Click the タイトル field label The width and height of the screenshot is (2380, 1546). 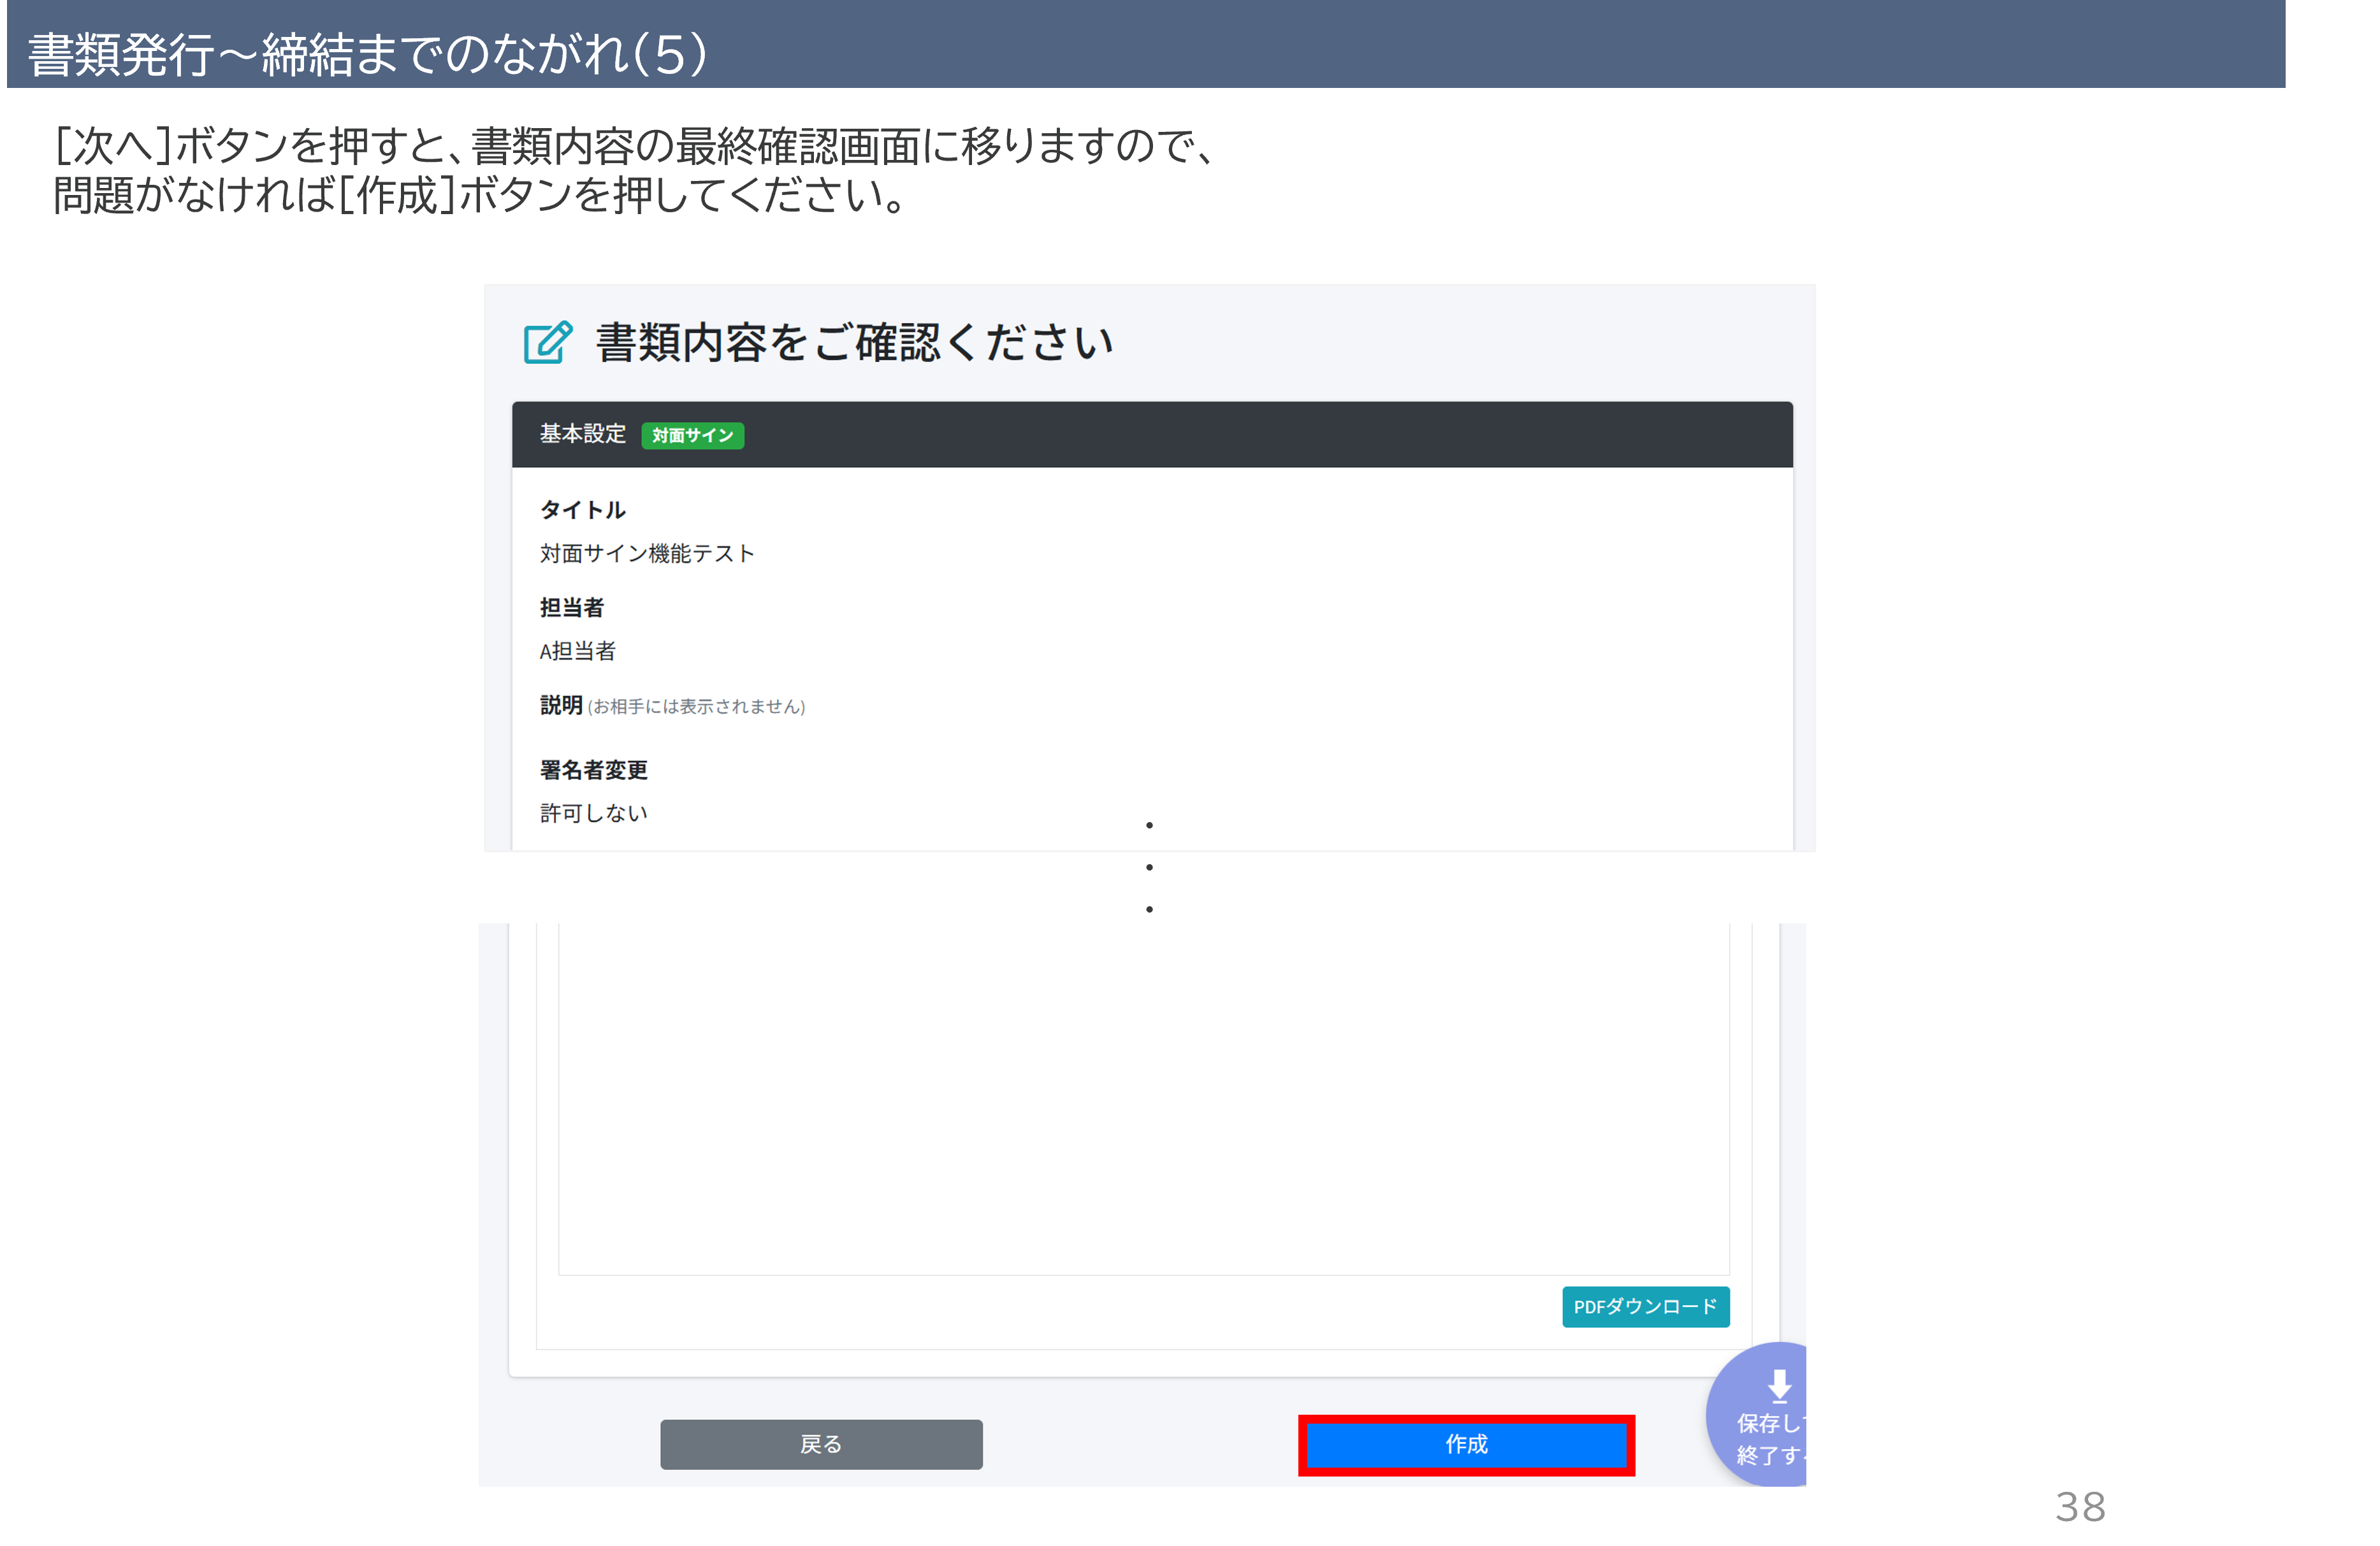click(583, 510)
